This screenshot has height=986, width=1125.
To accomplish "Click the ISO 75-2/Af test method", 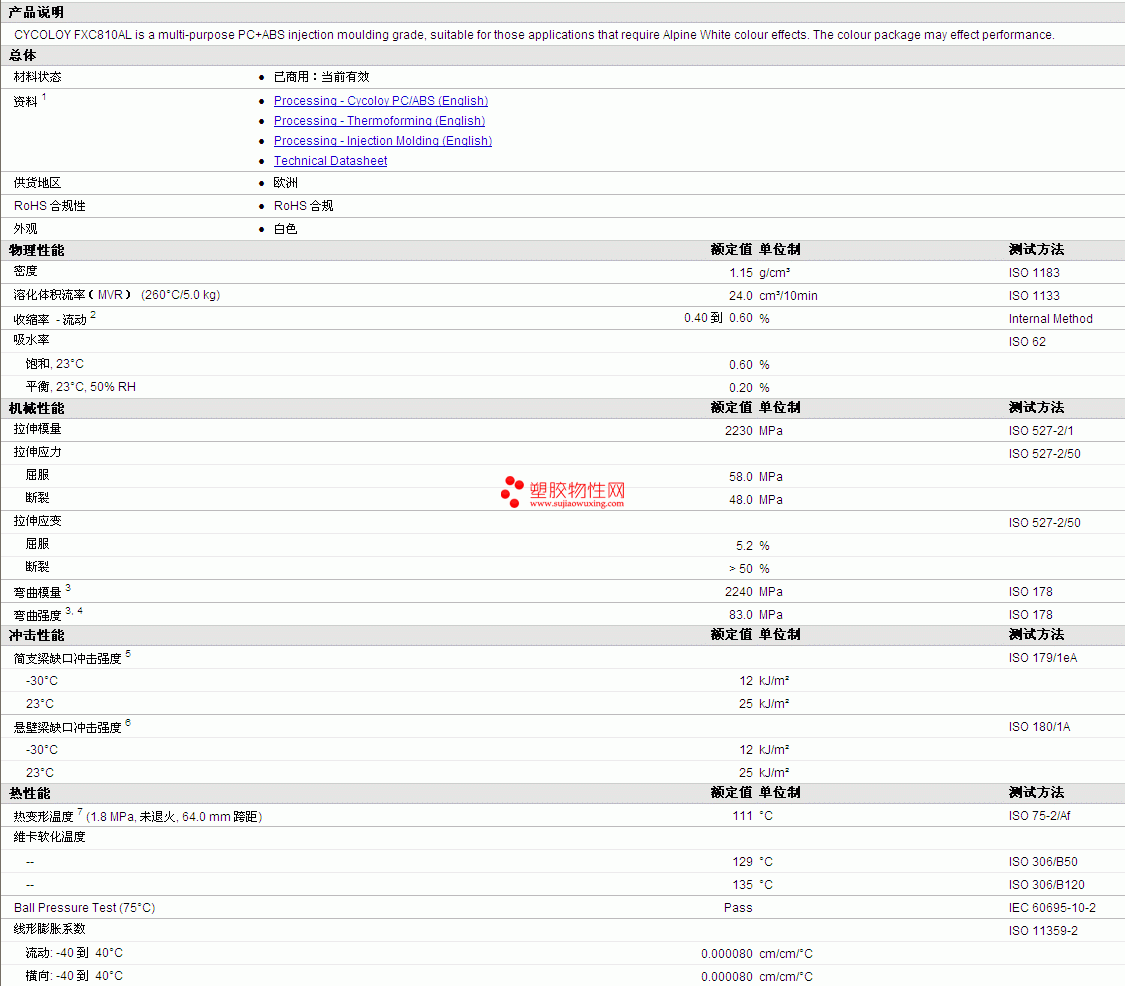I will click(1040, 815).
